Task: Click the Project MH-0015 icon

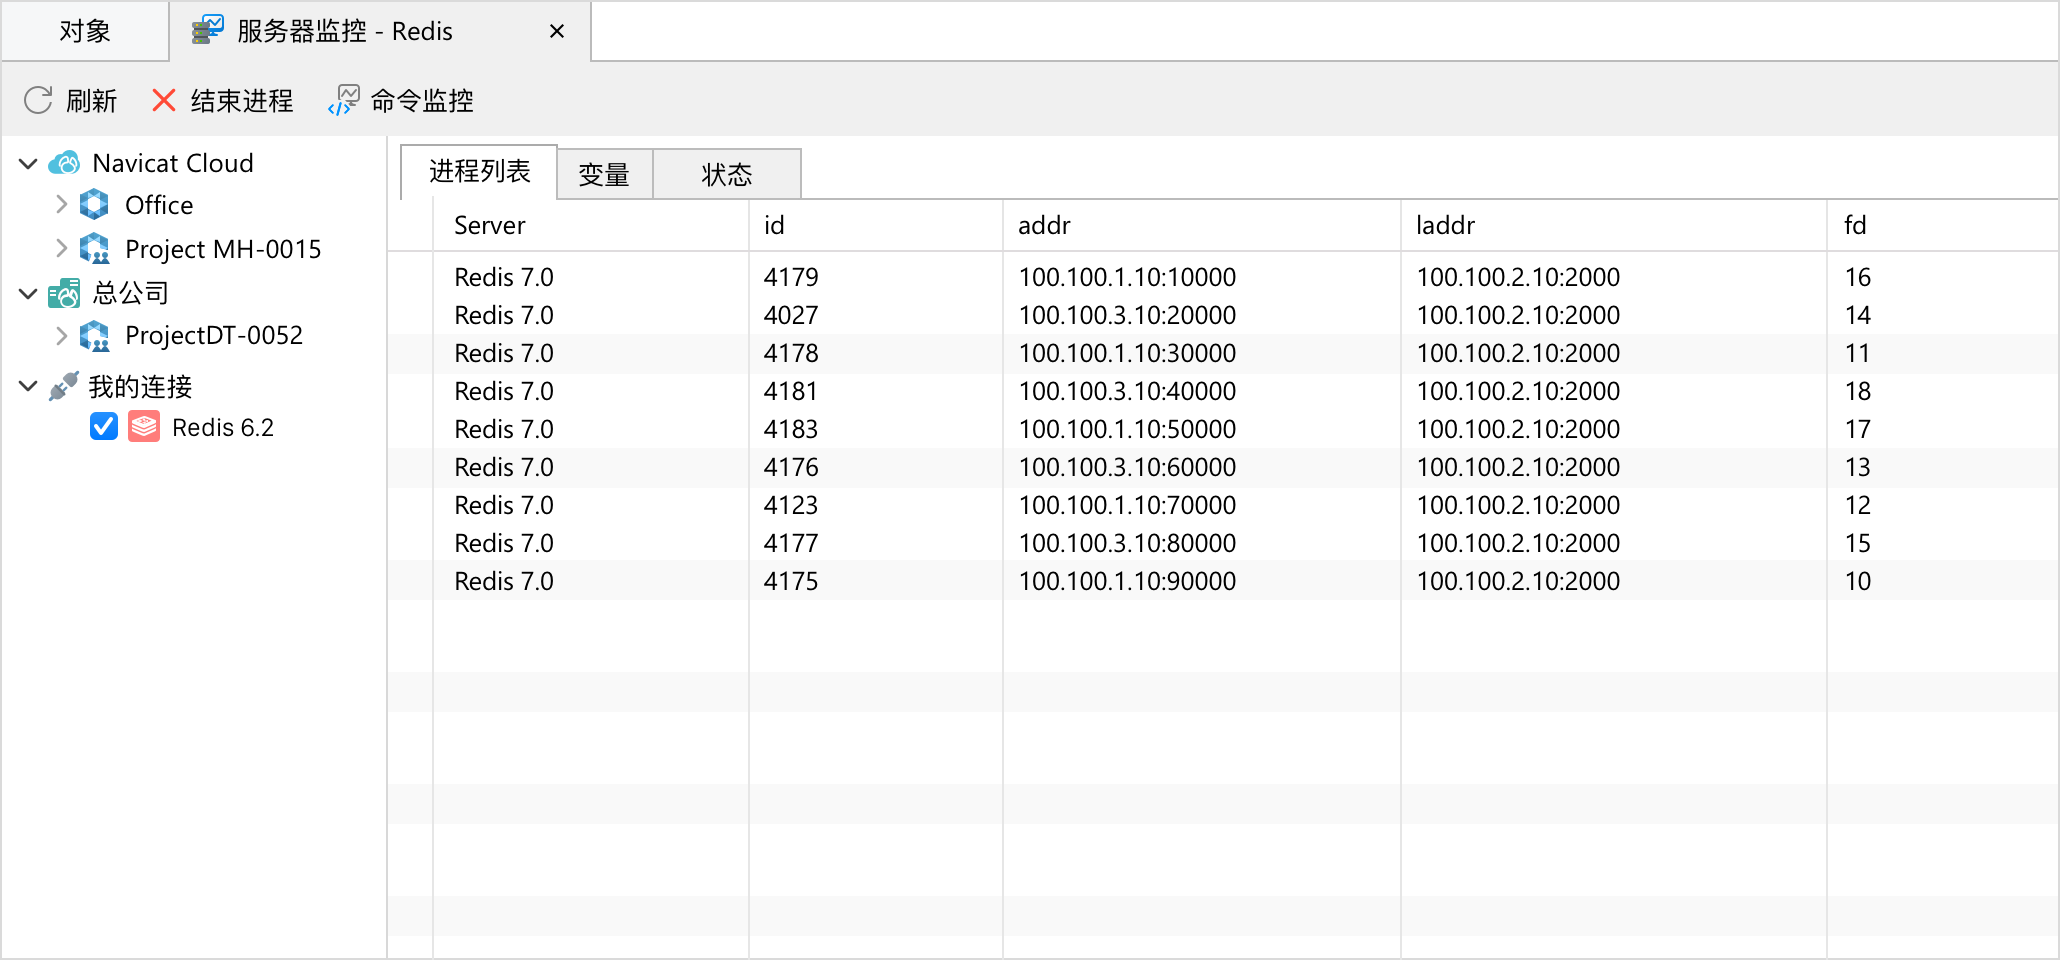Action: click(x=95, y=249)
